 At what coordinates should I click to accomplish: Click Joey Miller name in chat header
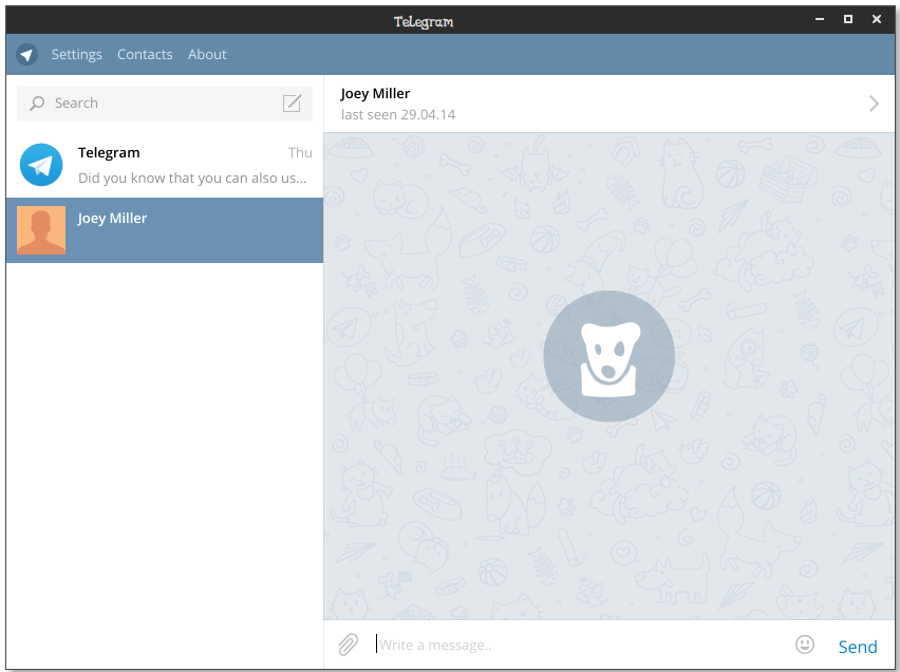375,94
